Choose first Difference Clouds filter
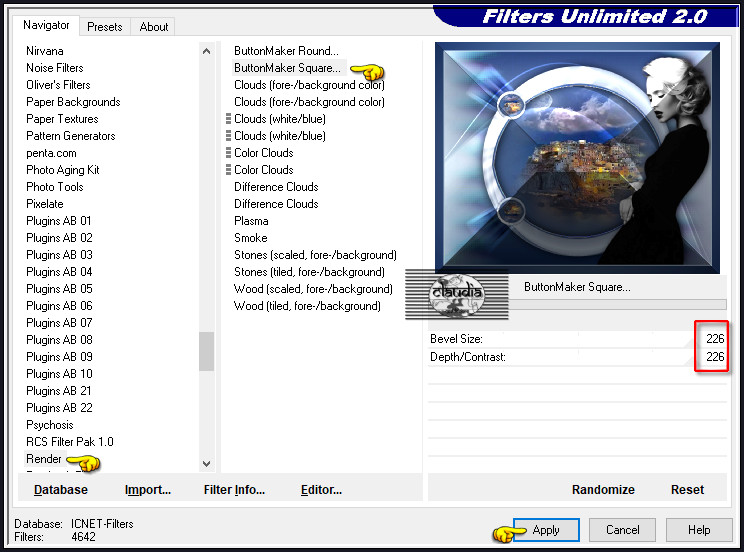744x552 pixels. tap(276, 187)
